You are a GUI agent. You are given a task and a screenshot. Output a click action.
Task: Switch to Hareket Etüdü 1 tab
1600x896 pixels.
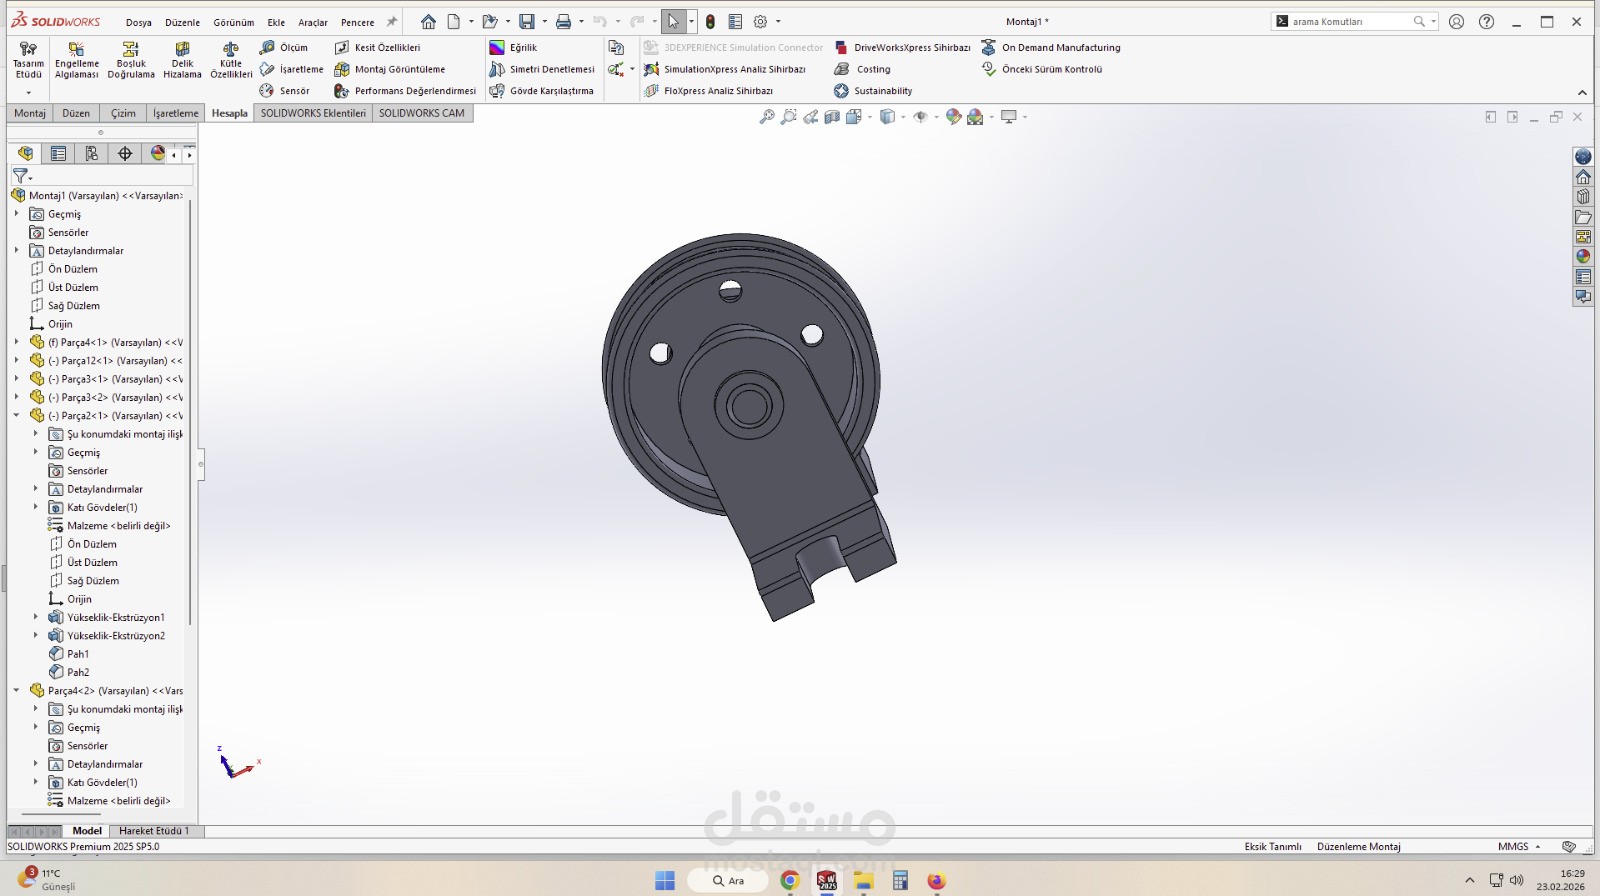[x=153, y=831]
